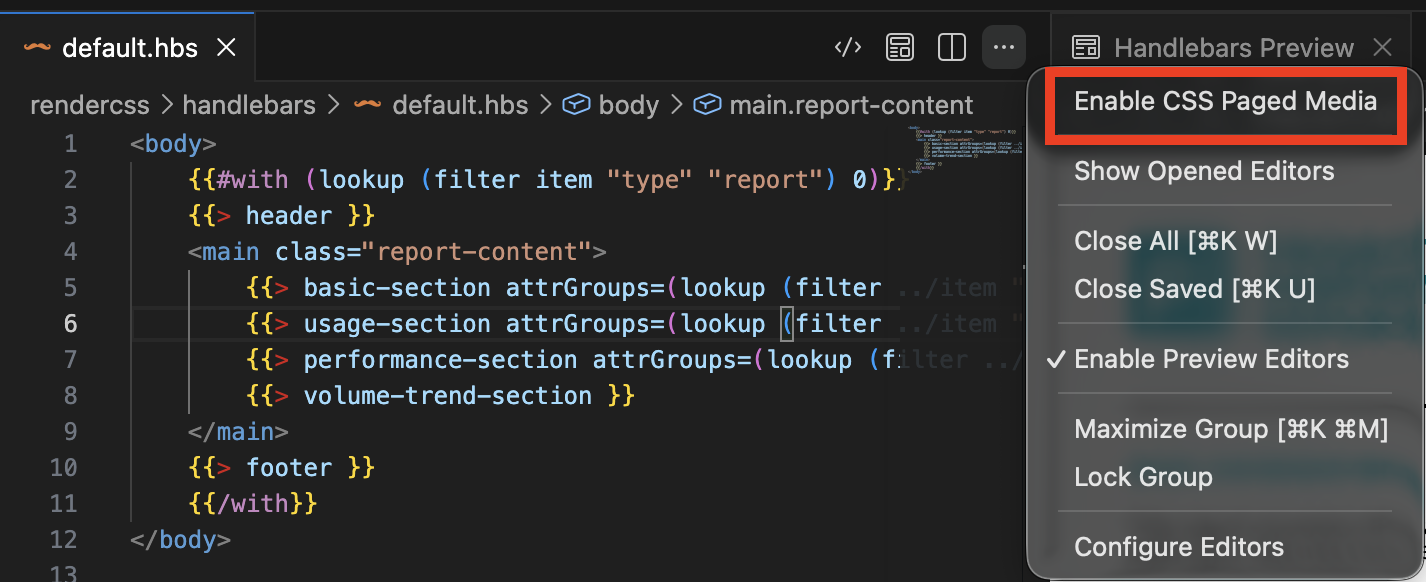Click handlebars file icon in default.hbs tab
The width and height of the screenshot is (1426, 582).
point(37,48)
